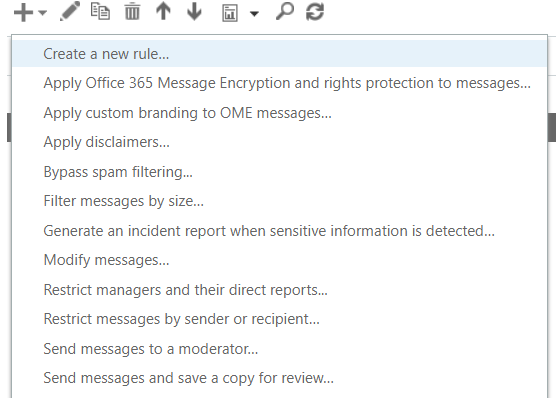Expand the report icon dropdown arrow
The width and height of the screenshot is (556, 398).
tap(254, 14)
